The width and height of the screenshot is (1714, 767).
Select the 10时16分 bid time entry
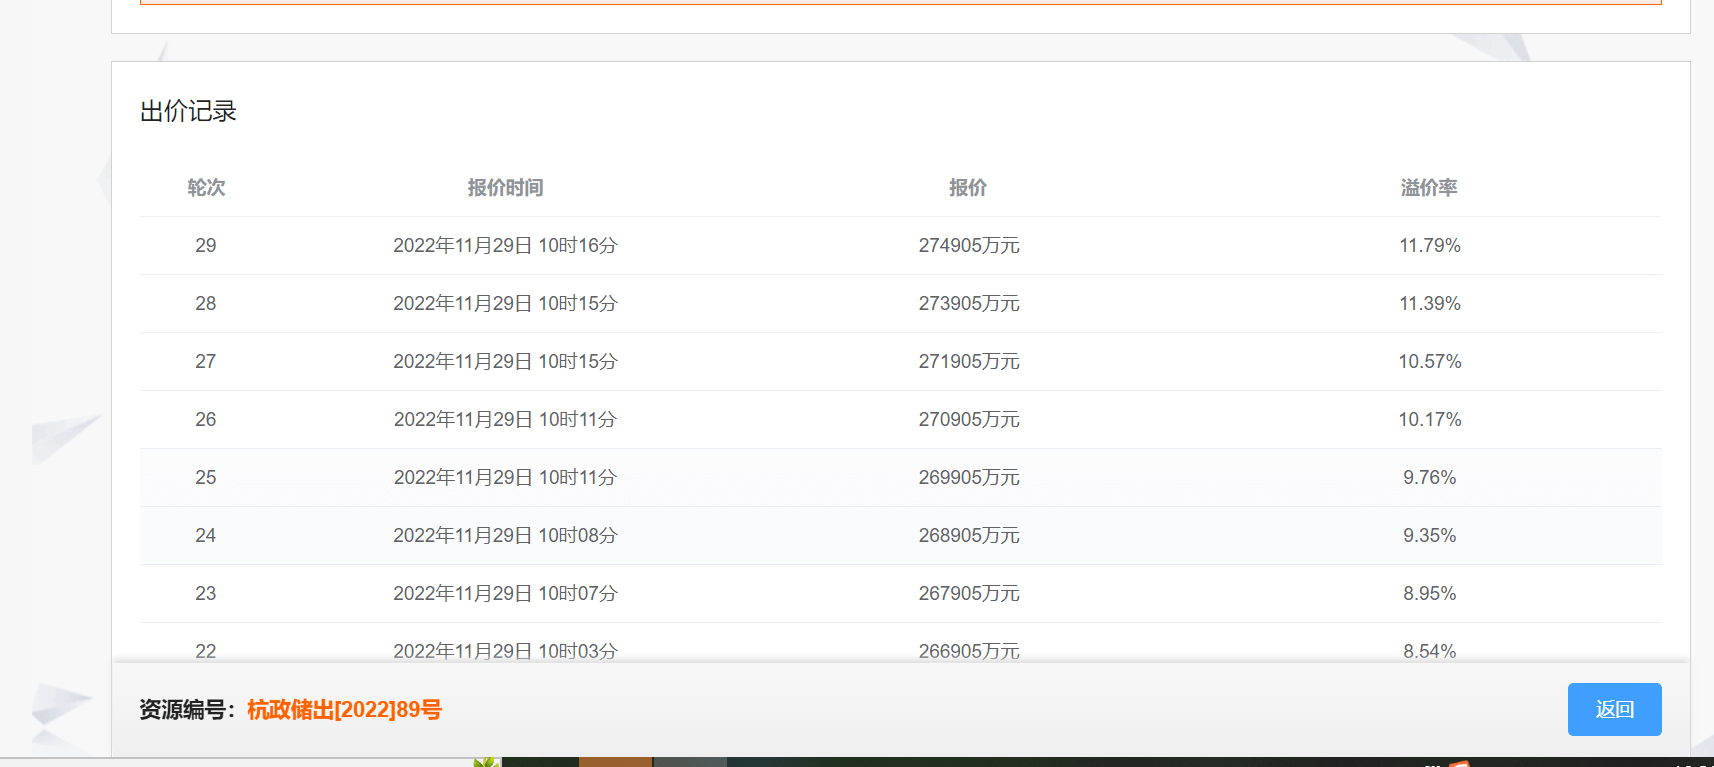(x=505, y=246)
